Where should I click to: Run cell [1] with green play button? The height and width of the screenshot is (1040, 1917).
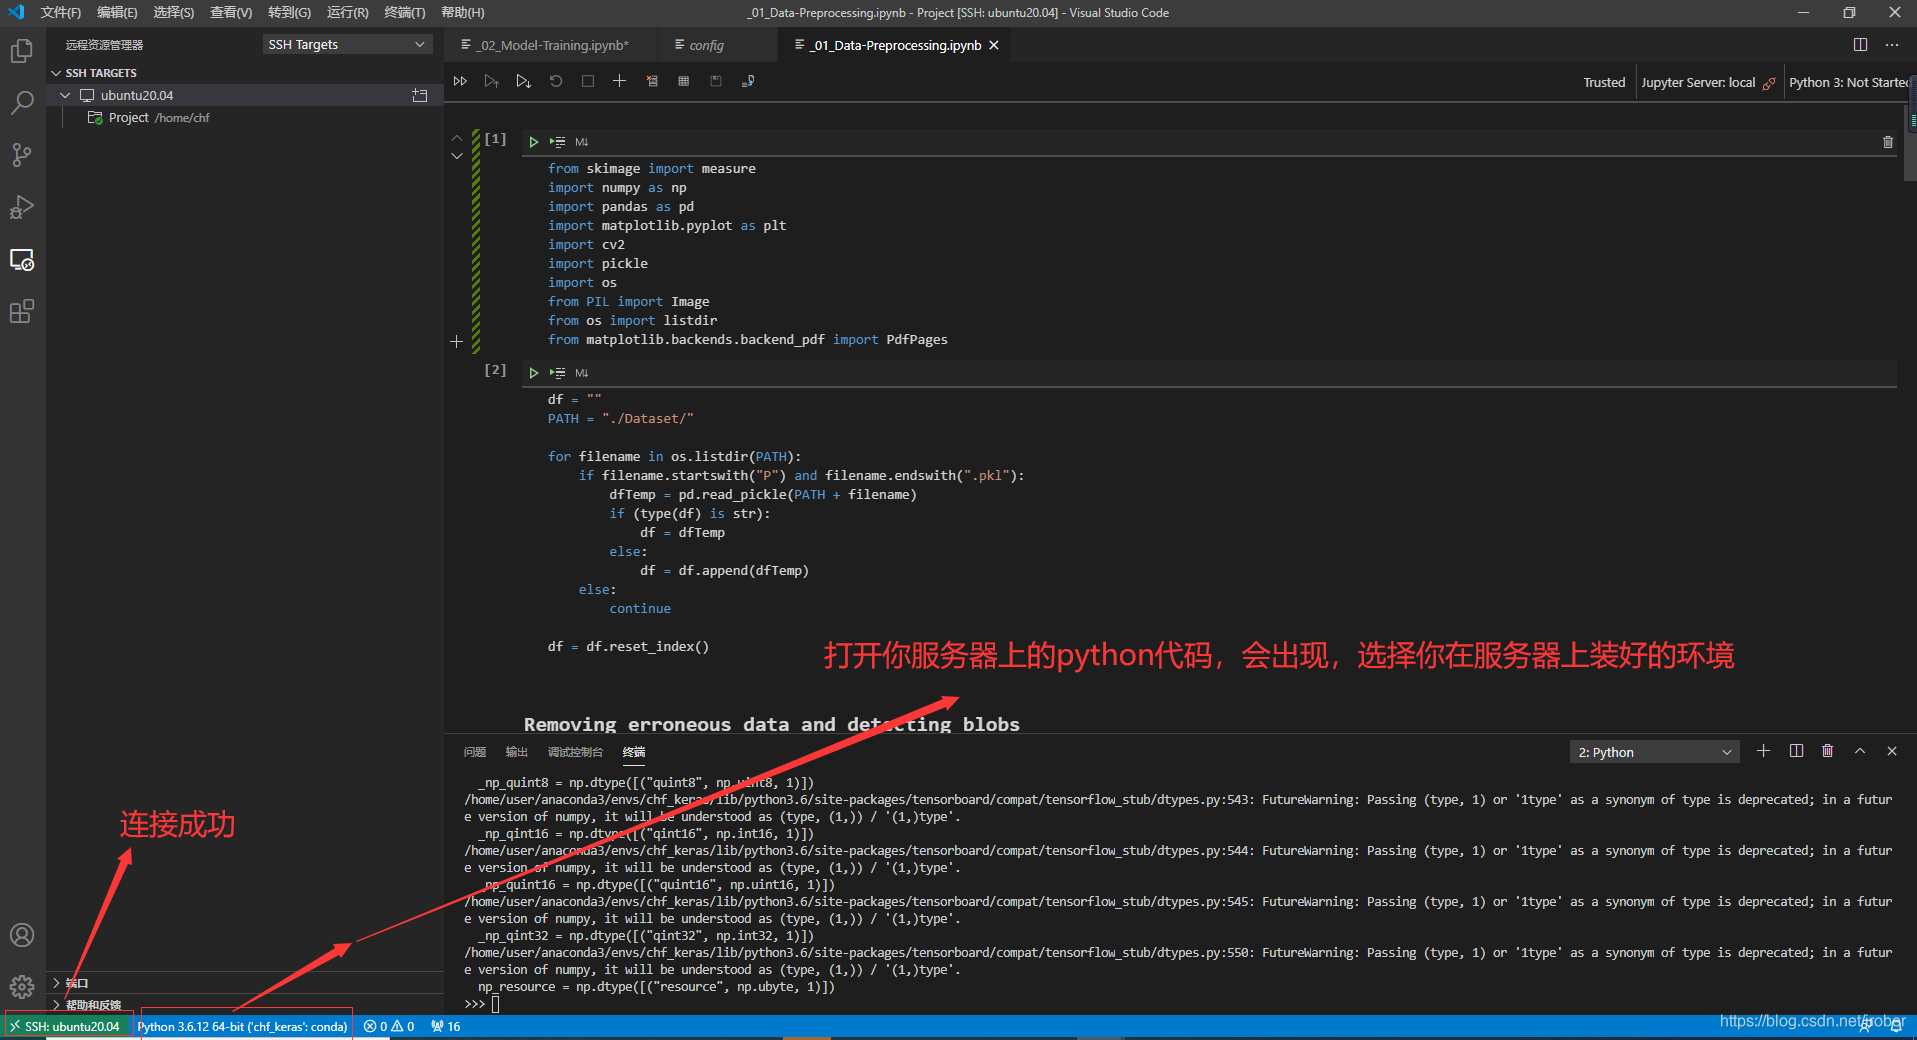coord(534,142)
